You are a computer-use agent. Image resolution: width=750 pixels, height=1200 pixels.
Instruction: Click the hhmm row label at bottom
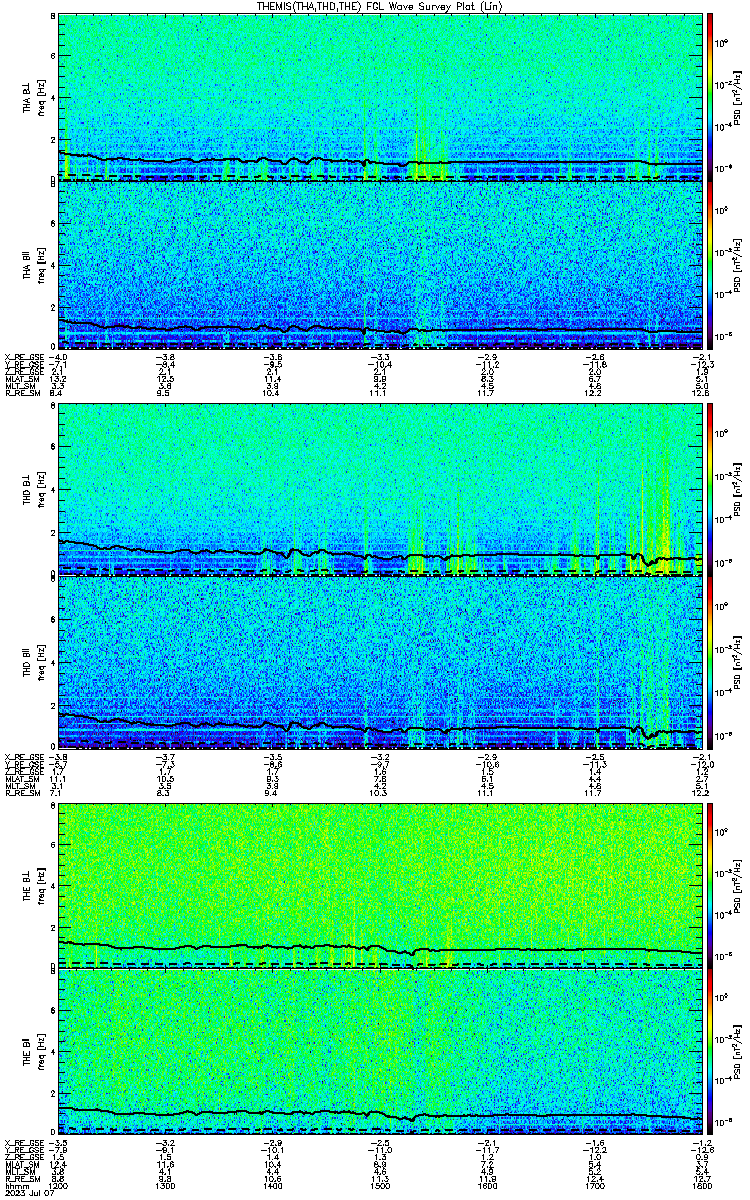tap(15, 1187)
